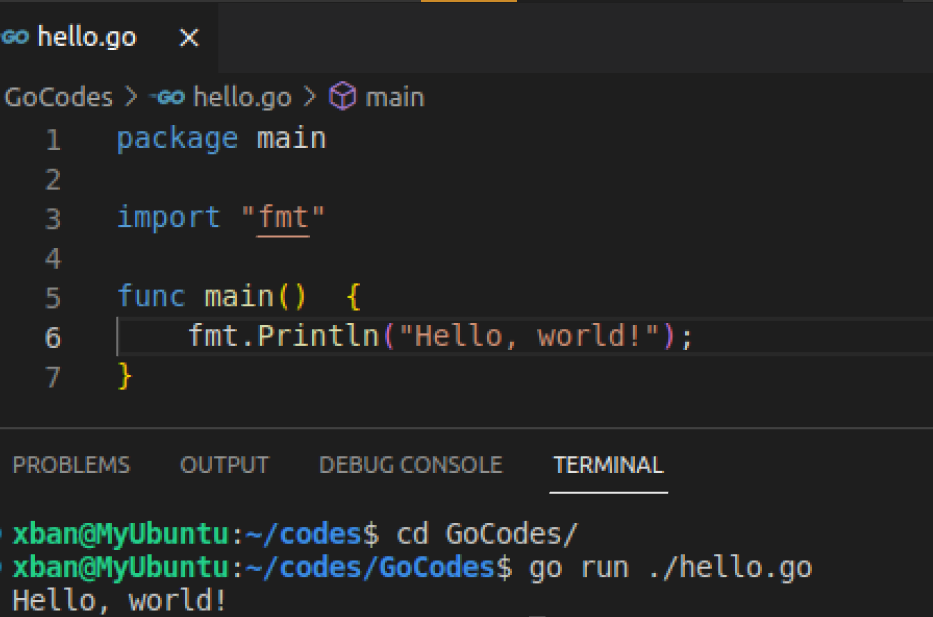Screen dimensions: 933x617
Task: Open the main symbol breadcrumb dropdown
Action: click(x=396, y=96)
